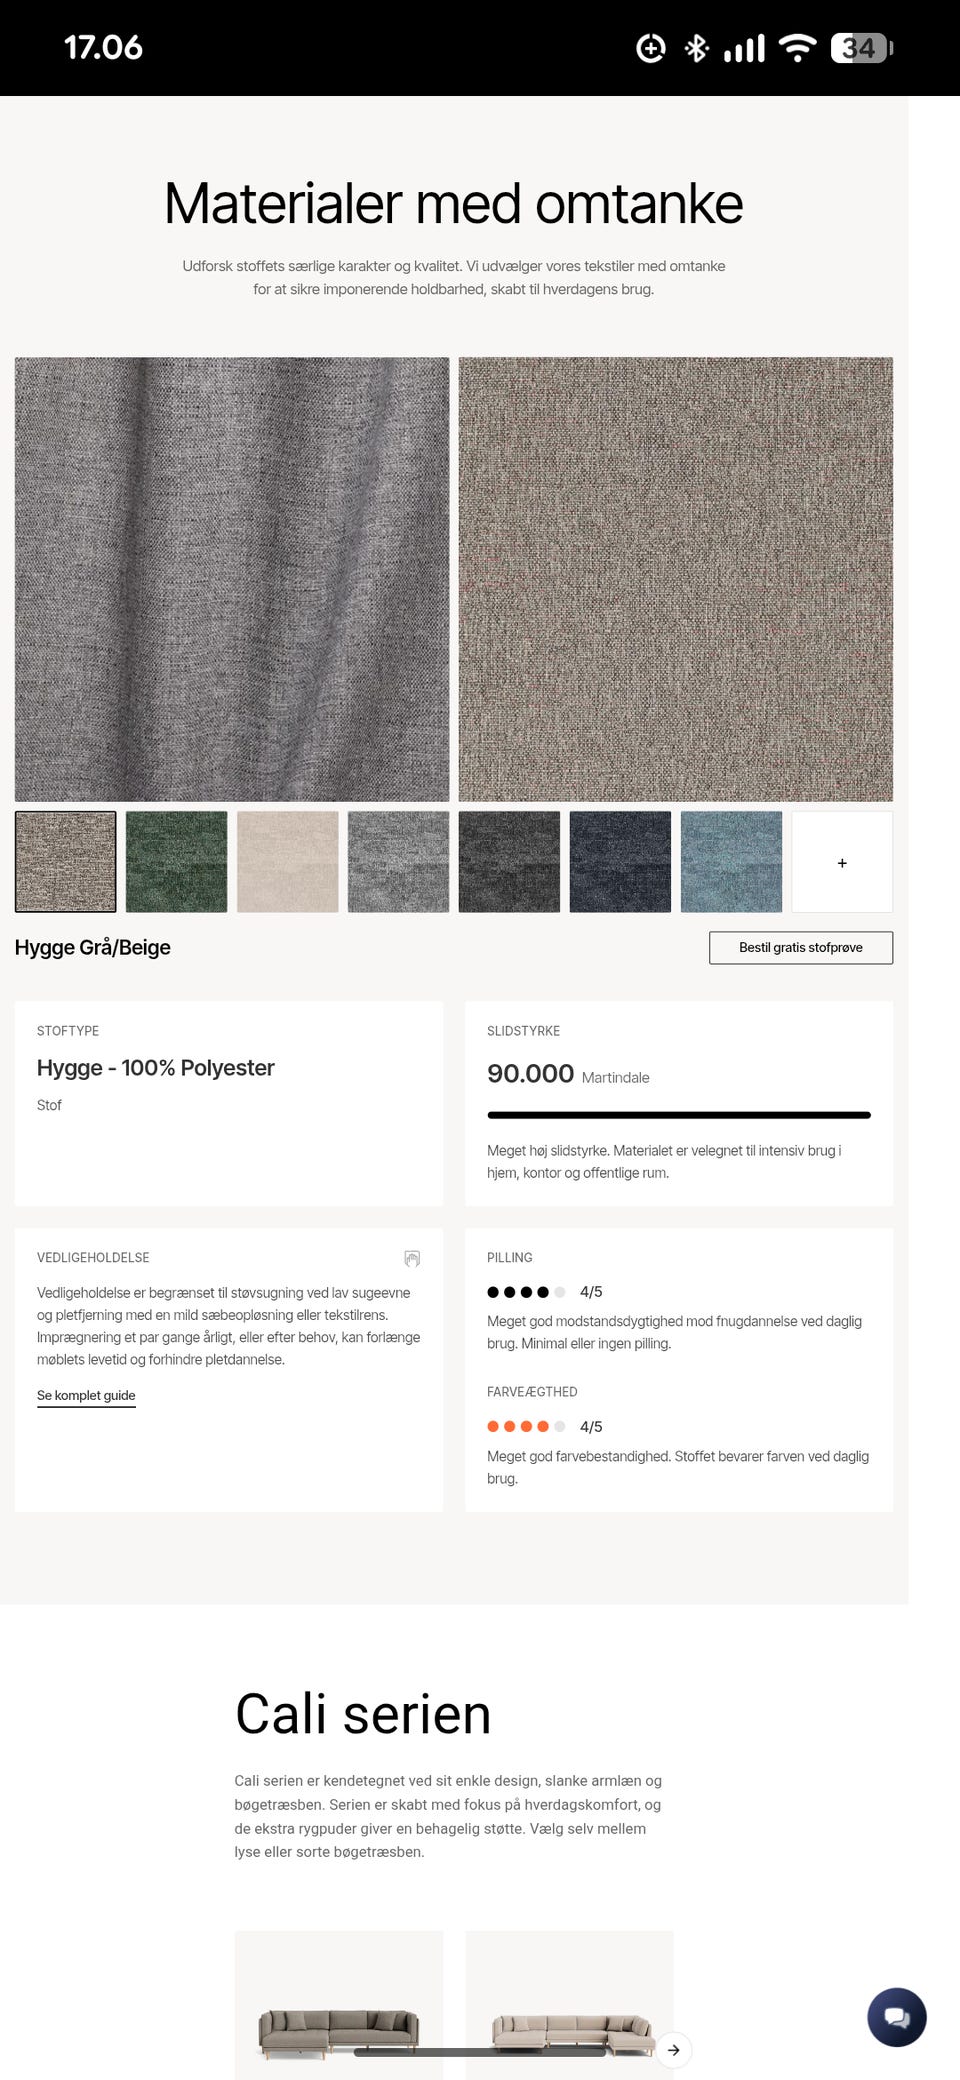Image resolution: width=960 pixels, height=2080 pixels.
Task: Tap the data saver status icon
Action: tap(651, 47)
